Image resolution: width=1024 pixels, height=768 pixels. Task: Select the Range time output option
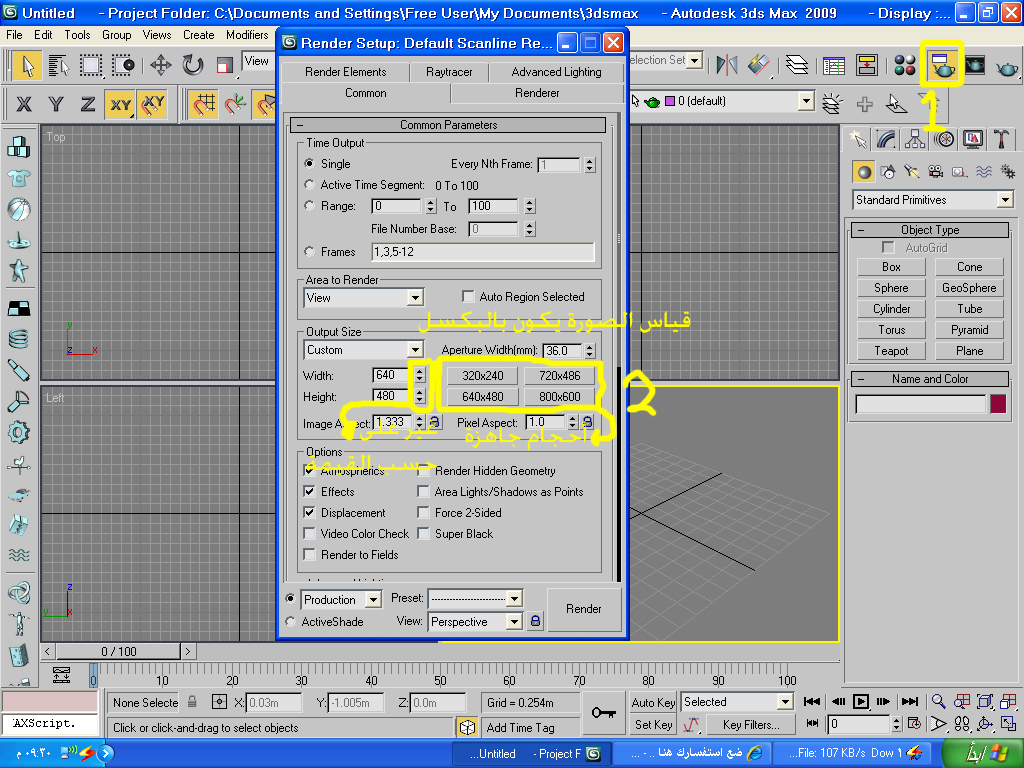point(310,206)
